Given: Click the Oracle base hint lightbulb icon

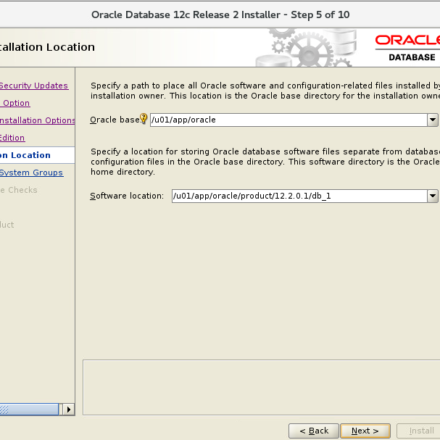Looking at the screenshot, I should [x=143, y=118].
